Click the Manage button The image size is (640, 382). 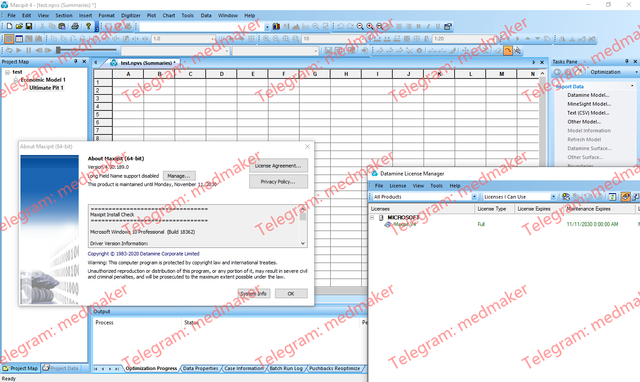click(x=179, y=176)
